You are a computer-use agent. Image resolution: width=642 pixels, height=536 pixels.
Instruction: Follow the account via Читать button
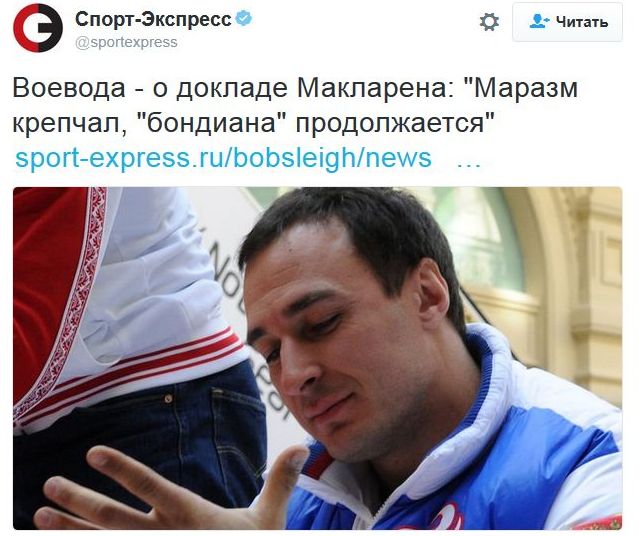tap(567, 22)
